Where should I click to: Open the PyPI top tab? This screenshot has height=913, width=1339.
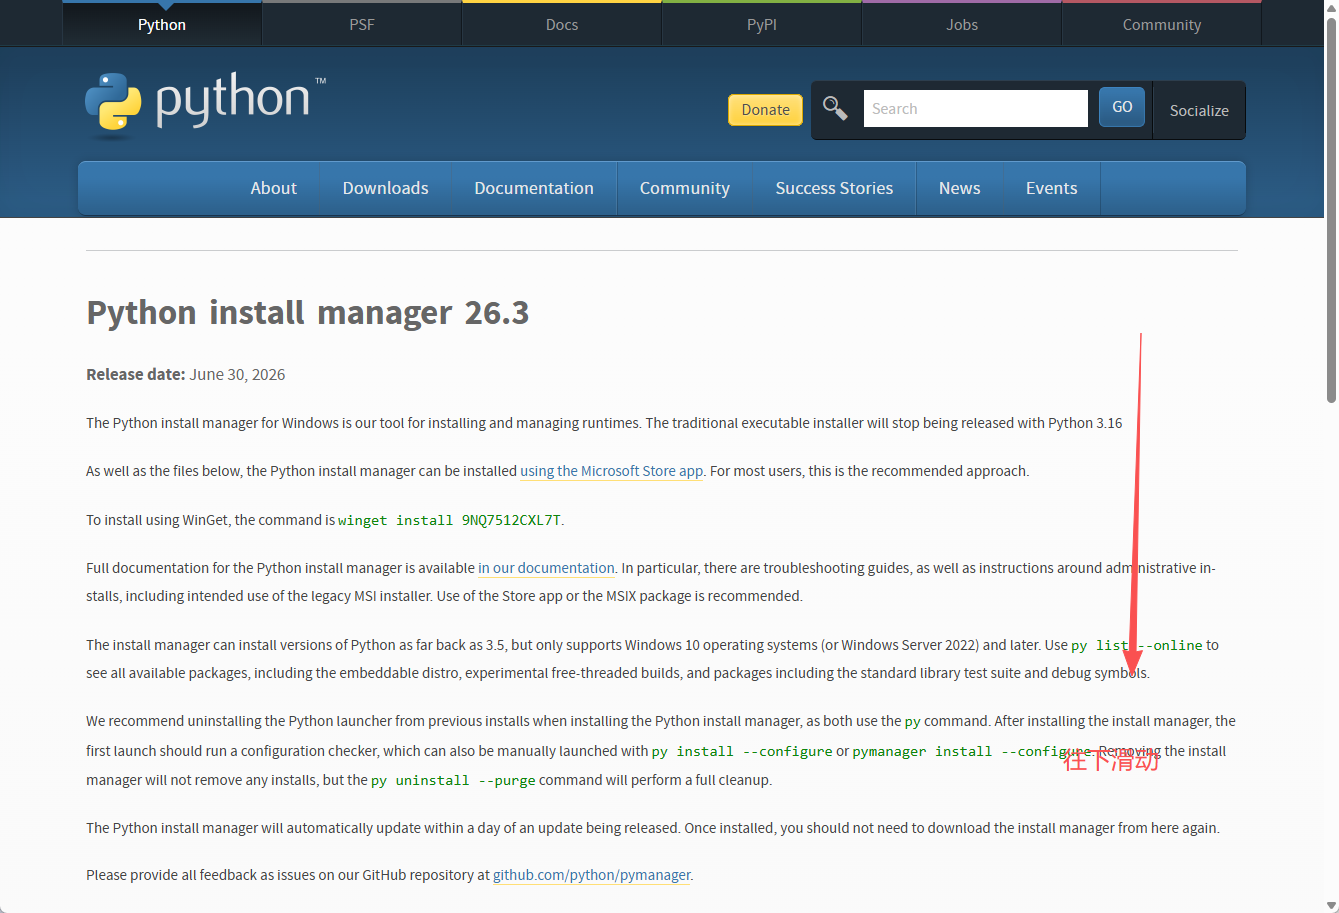(x=762, y=24)
